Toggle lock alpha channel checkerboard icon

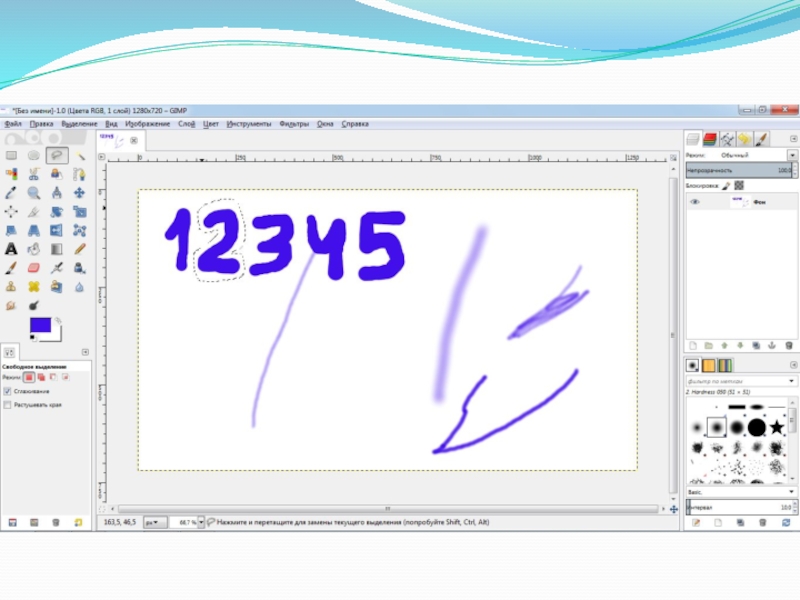(x=739, y=186)
